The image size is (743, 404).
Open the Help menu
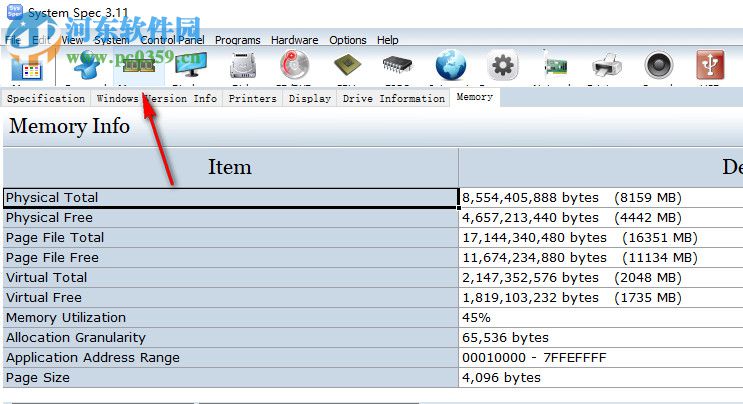pos(388,40)
